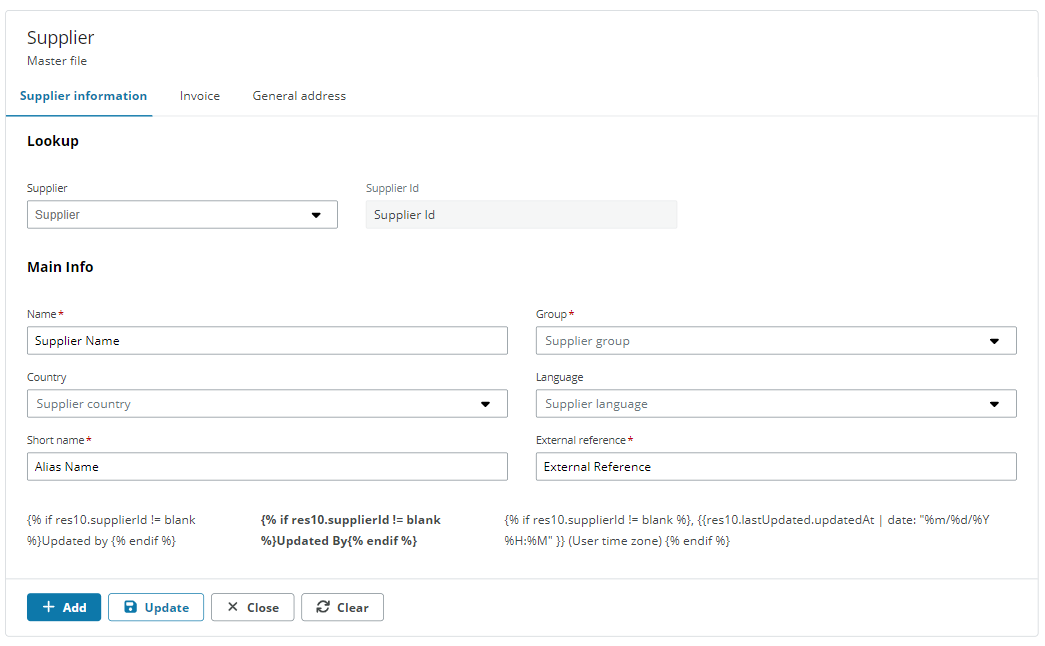Click the Supplier country combo box

pos(267,403)
